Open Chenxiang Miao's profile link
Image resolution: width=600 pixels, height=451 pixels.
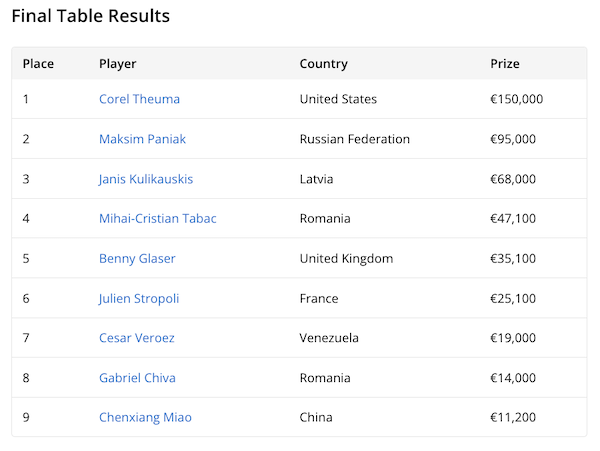[x=145, y=417]
